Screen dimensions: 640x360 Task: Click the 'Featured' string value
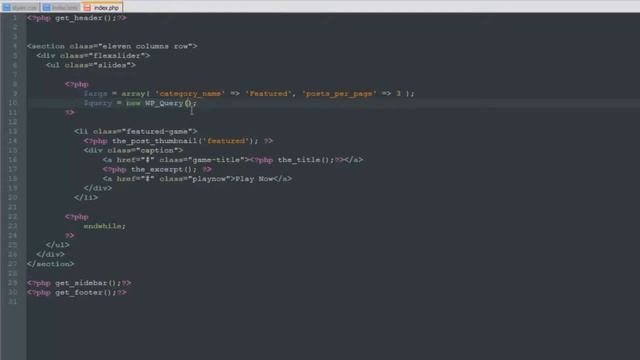tap(269, 93)
